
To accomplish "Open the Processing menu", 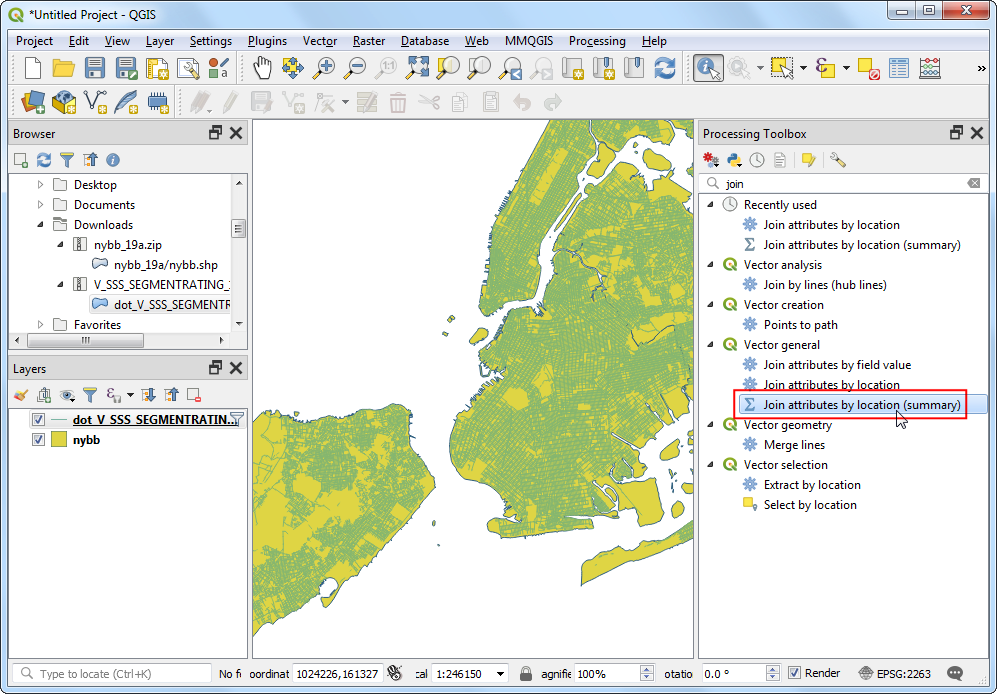I will click(597, 41).
